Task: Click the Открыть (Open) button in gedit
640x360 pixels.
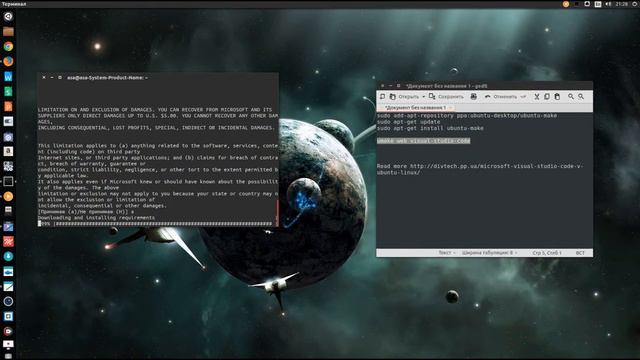Action: [x=404, y=97]
